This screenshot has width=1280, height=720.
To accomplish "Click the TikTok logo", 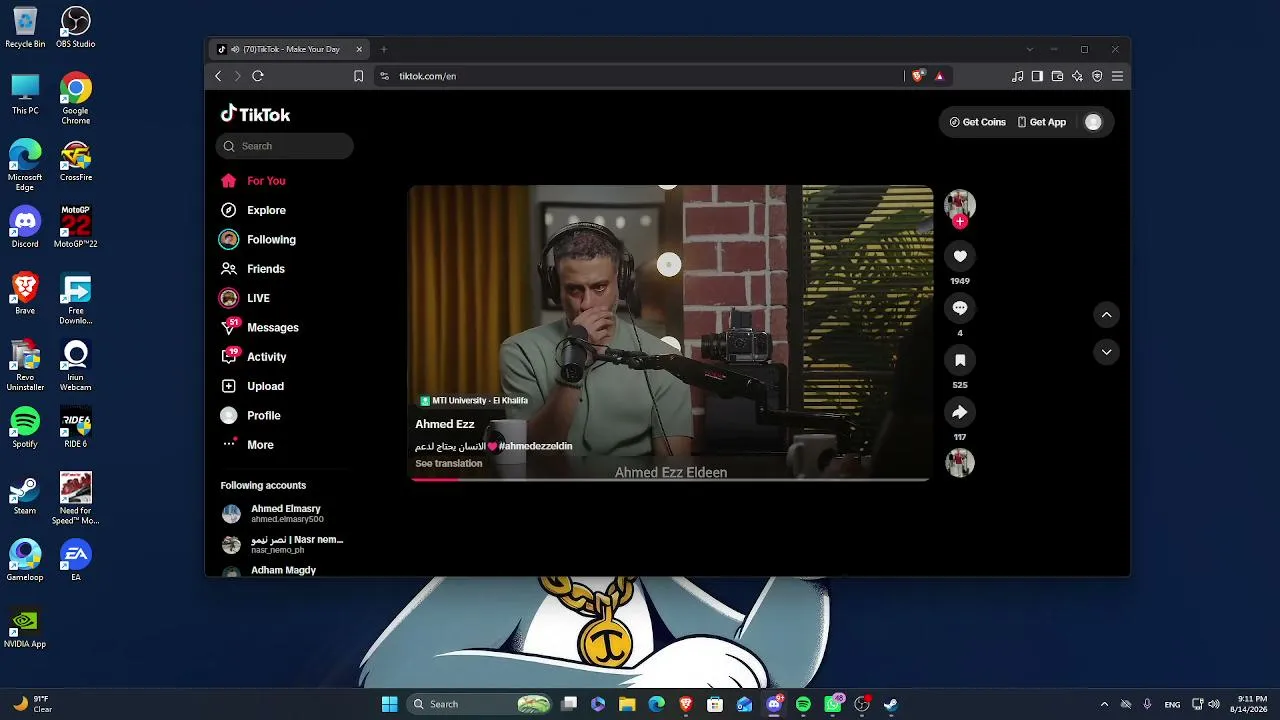I will [x=255, y=114].
